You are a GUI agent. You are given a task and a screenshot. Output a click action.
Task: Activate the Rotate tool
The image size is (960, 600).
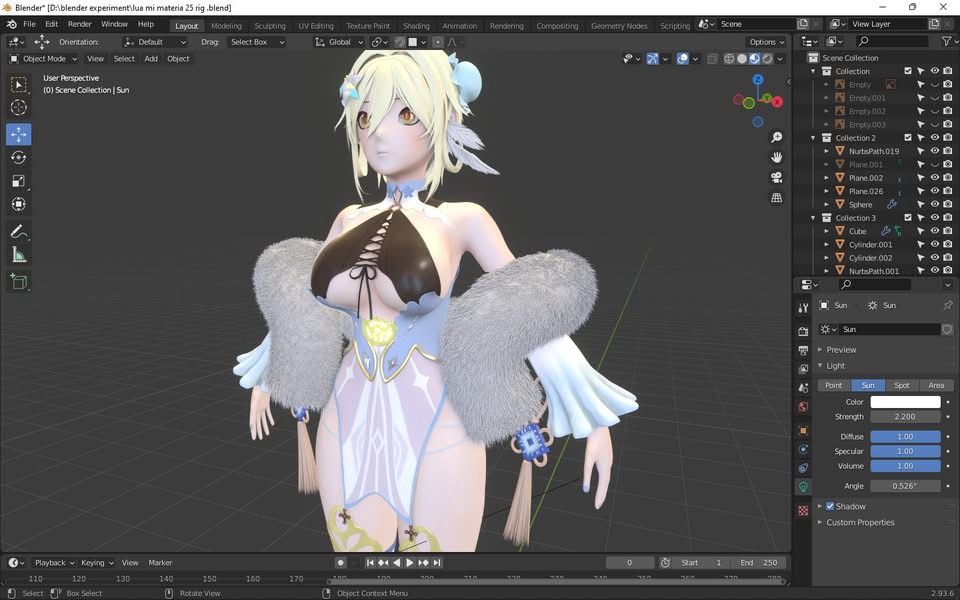(19, 157)
